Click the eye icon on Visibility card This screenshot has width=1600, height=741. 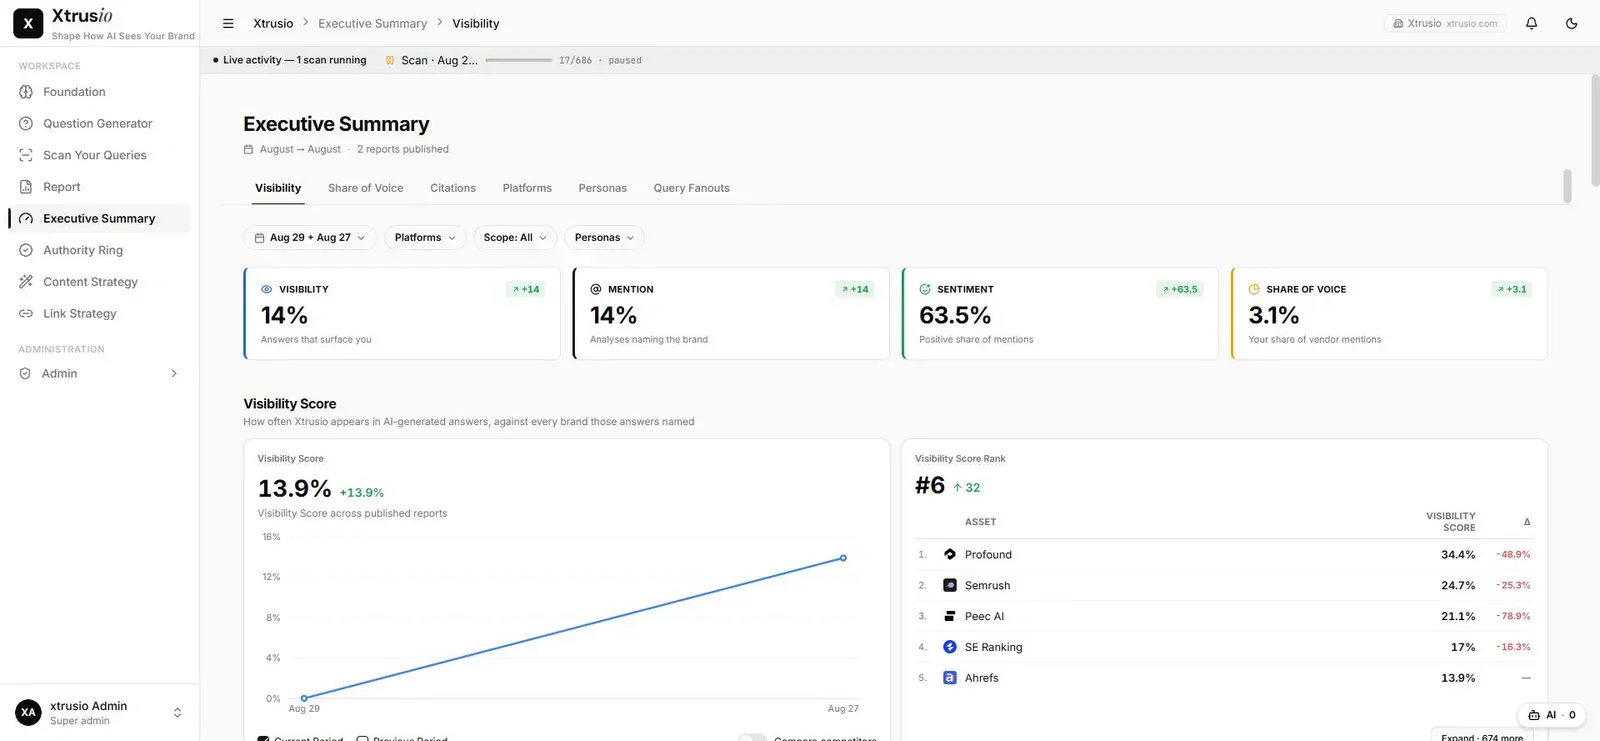click(267, 289)
